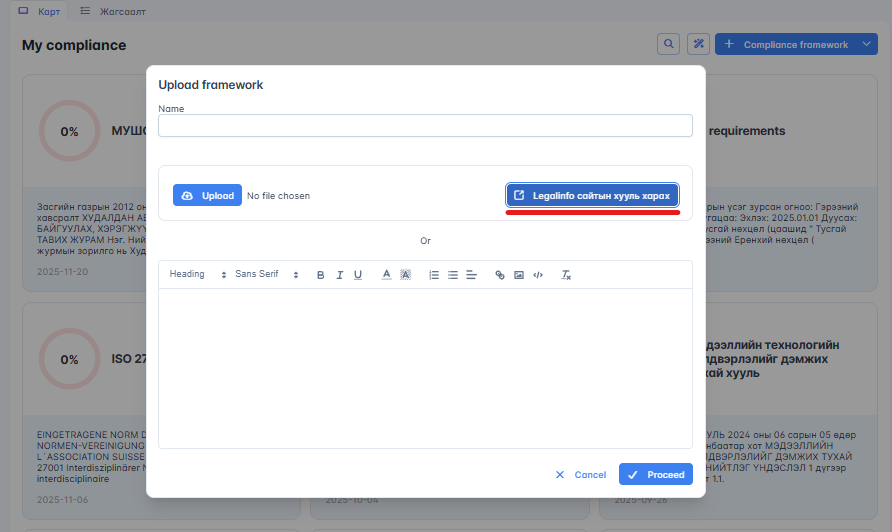This screenshot has width=892, height=532.
Task: Switch to the Карт view tab
Action: (39, 11)
